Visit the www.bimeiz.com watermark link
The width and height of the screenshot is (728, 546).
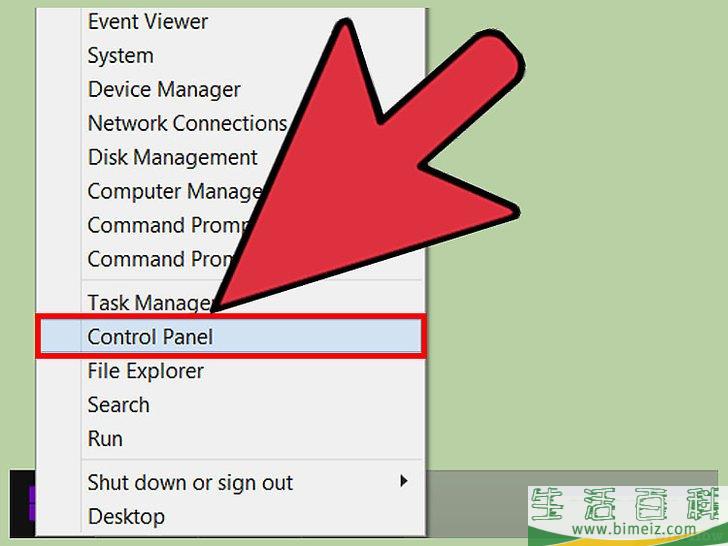(634, 528)
